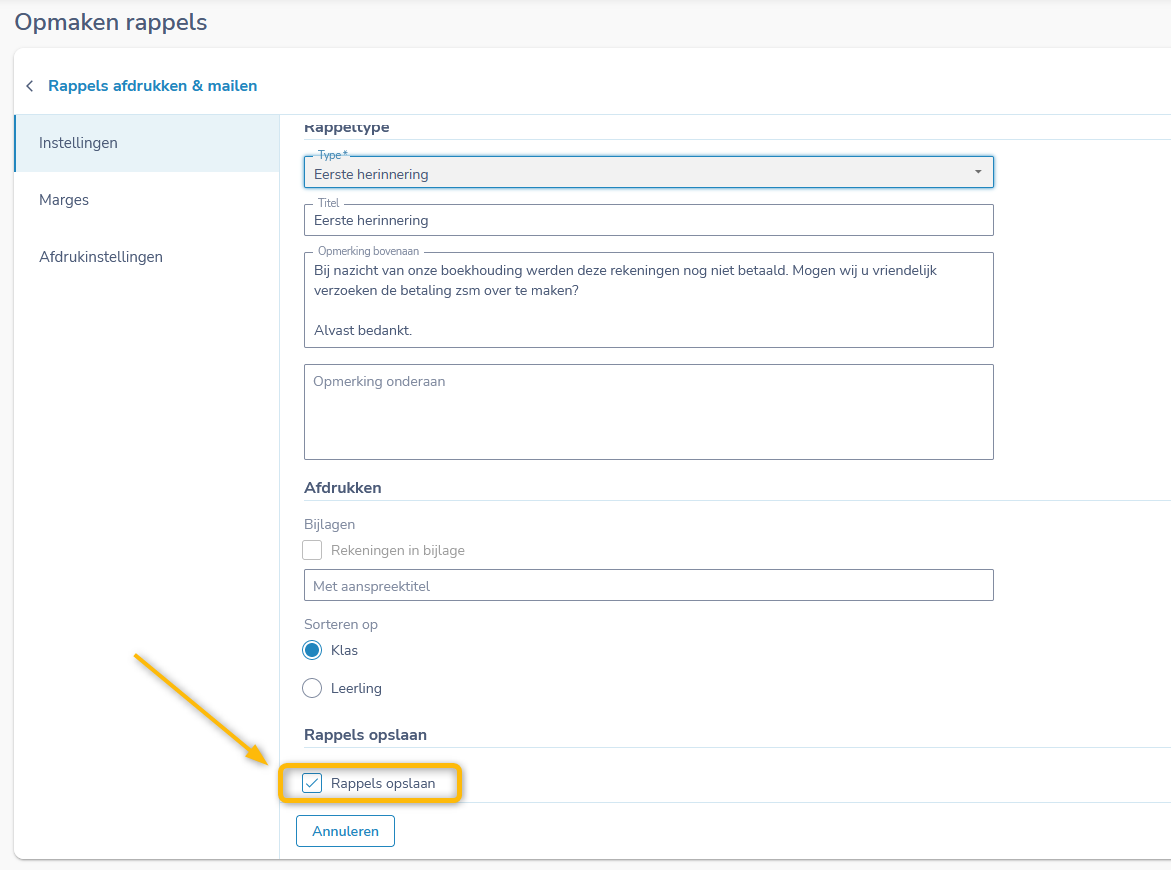Image resolution: width=1171 pixels, height=870 pixels.
Task: Focus the Titel input field
Action: (648, 220)
